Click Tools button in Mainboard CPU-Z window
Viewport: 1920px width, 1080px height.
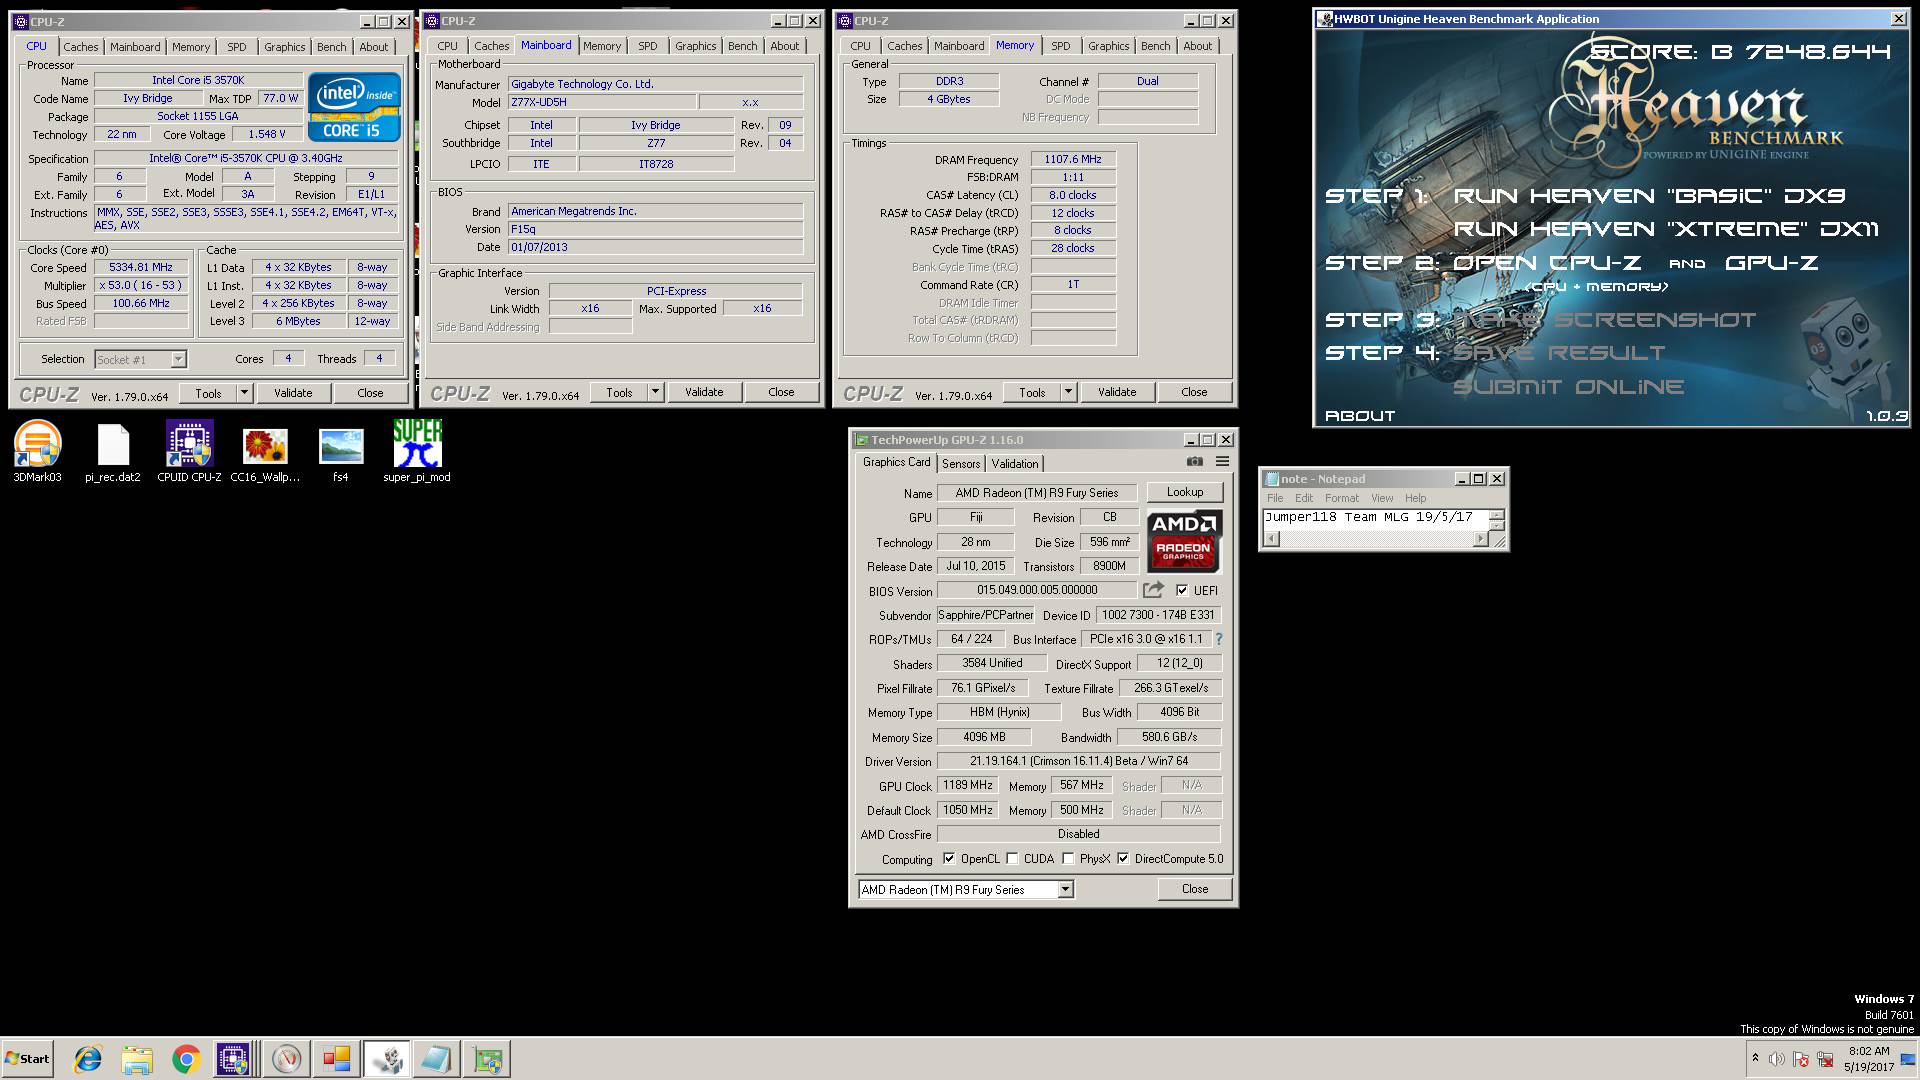[619, 392]
